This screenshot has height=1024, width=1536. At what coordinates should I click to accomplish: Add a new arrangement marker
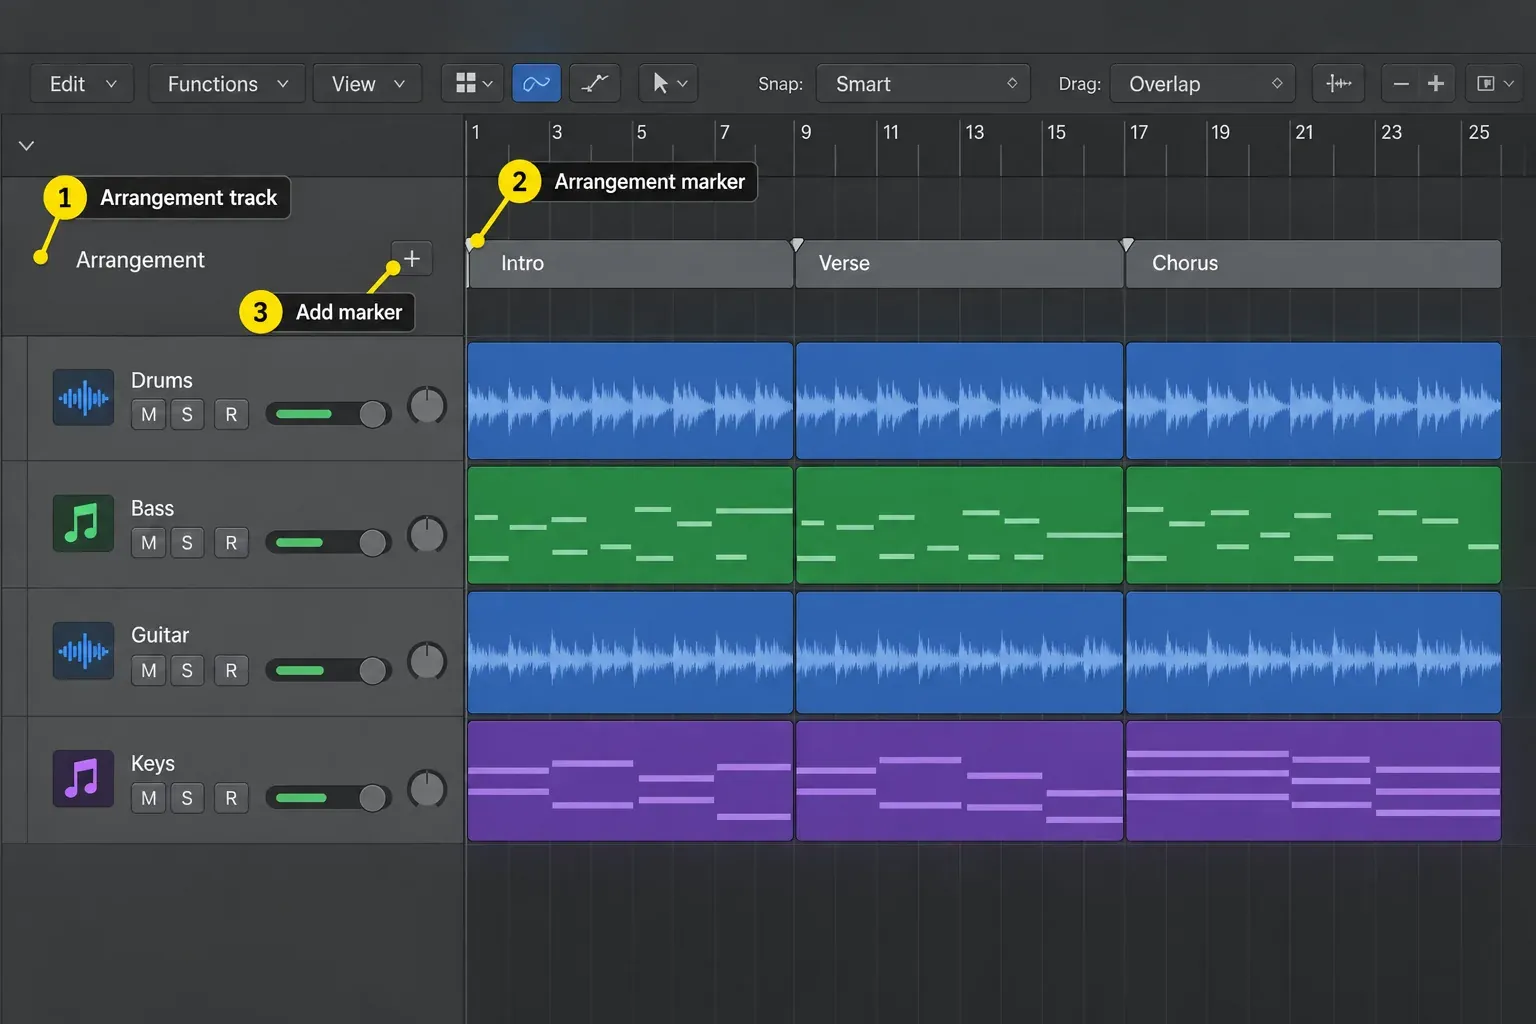(411, 259)
